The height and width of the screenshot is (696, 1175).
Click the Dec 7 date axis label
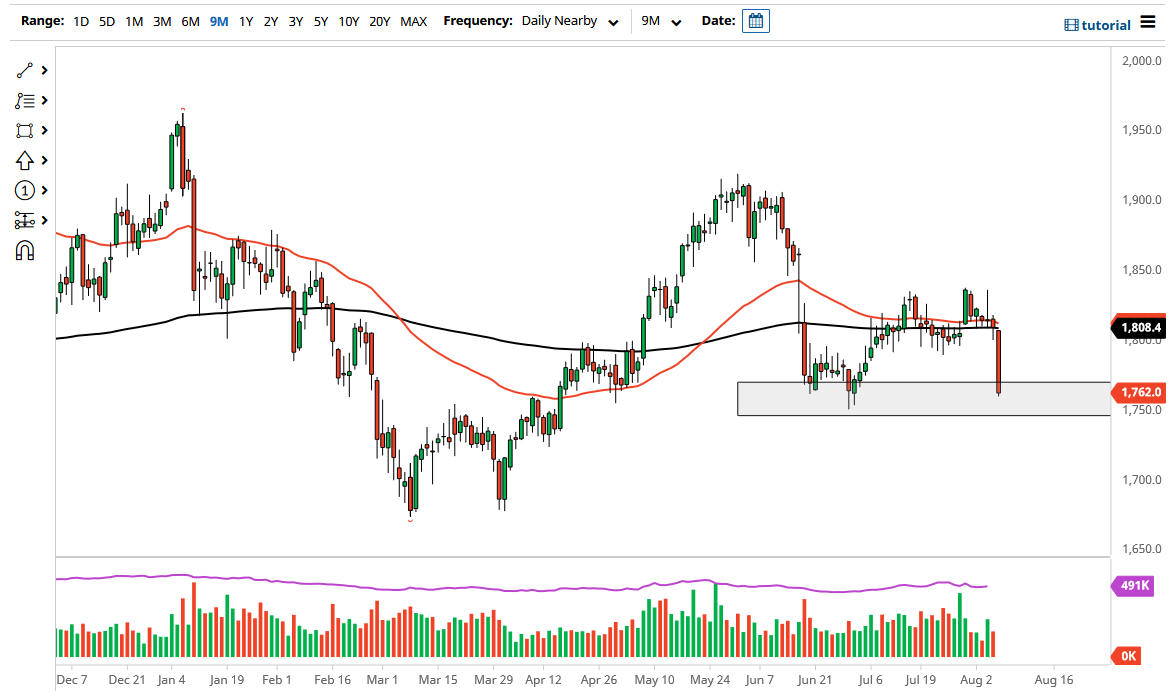[x=72, y=680]
